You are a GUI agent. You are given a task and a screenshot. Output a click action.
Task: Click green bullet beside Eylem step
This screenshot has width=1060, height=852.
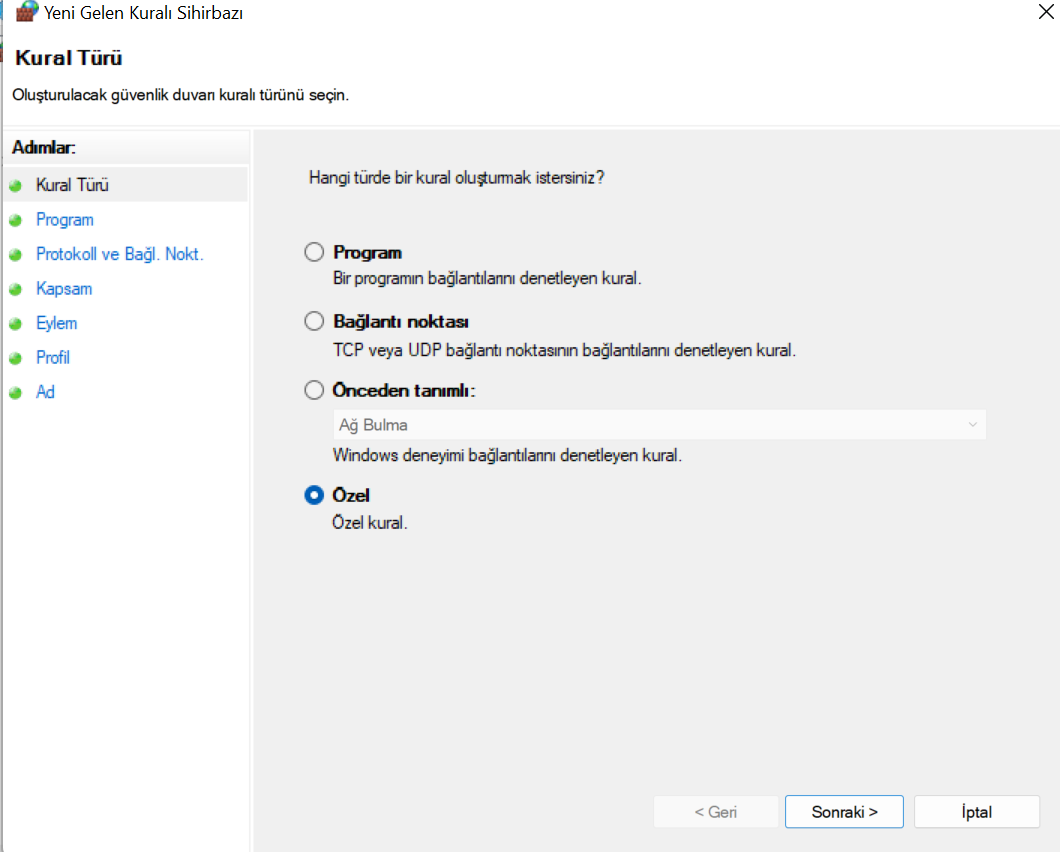pyautogui.click(x=15, y=324)
